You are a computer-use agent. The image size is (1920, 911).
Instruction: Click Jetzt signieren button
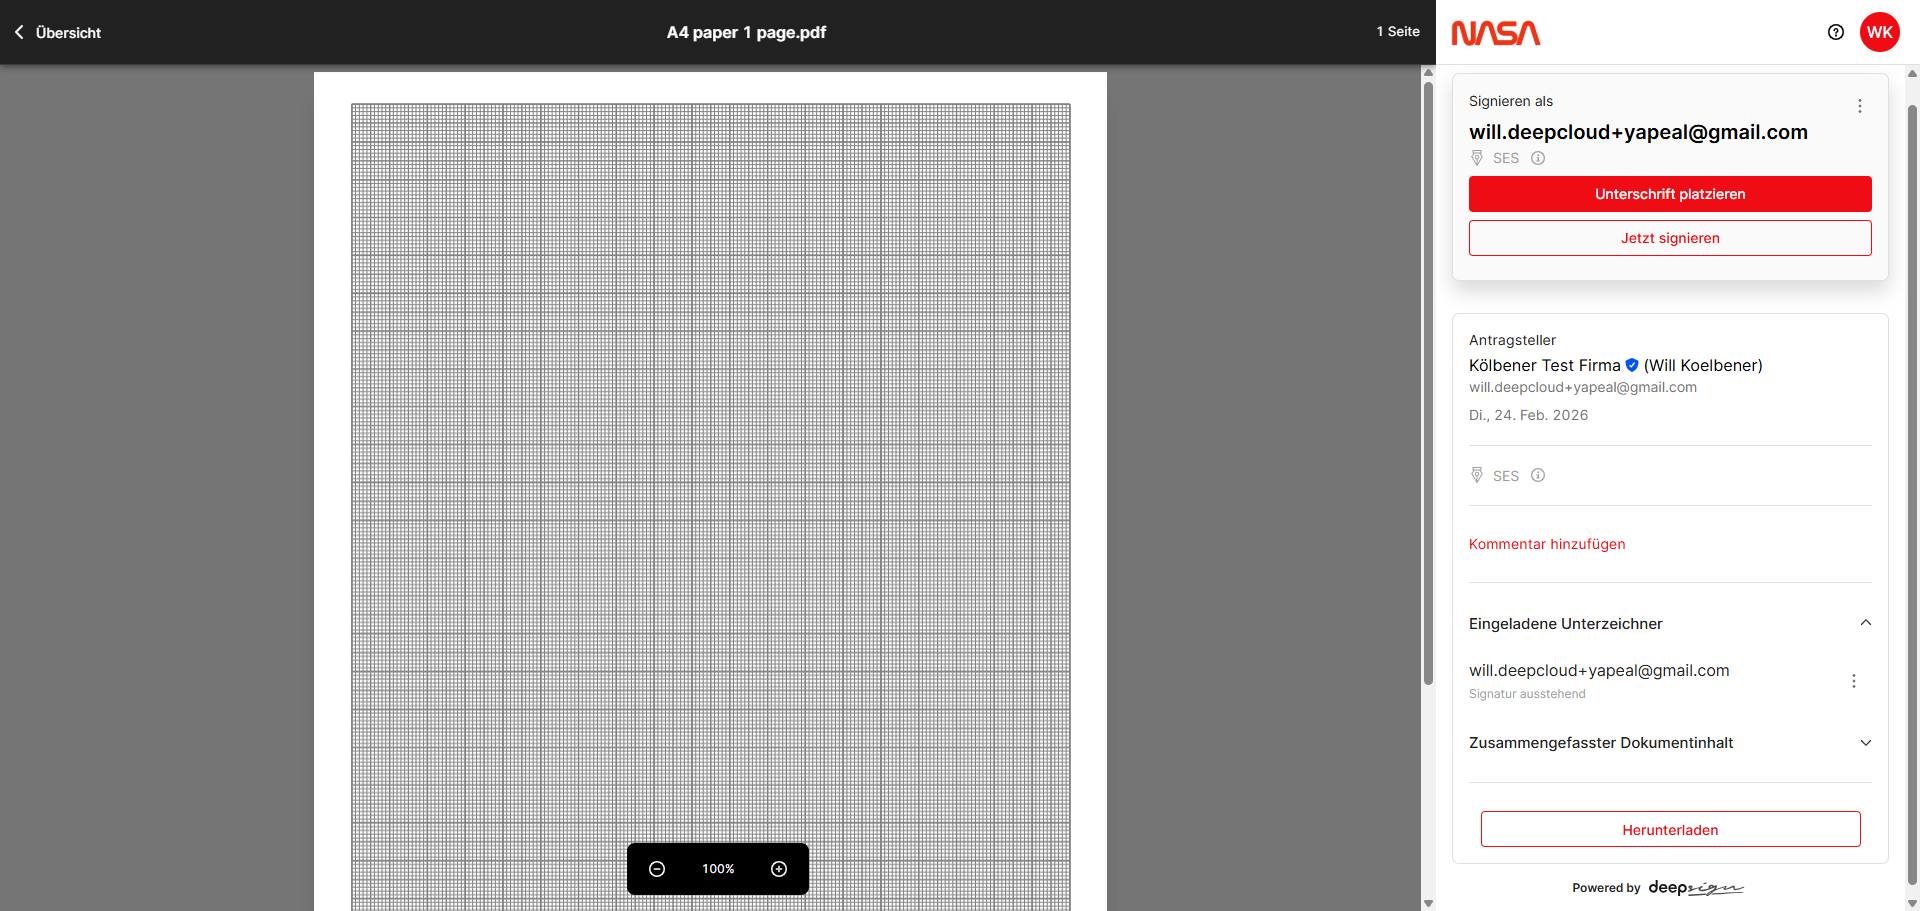point(1669,238)
